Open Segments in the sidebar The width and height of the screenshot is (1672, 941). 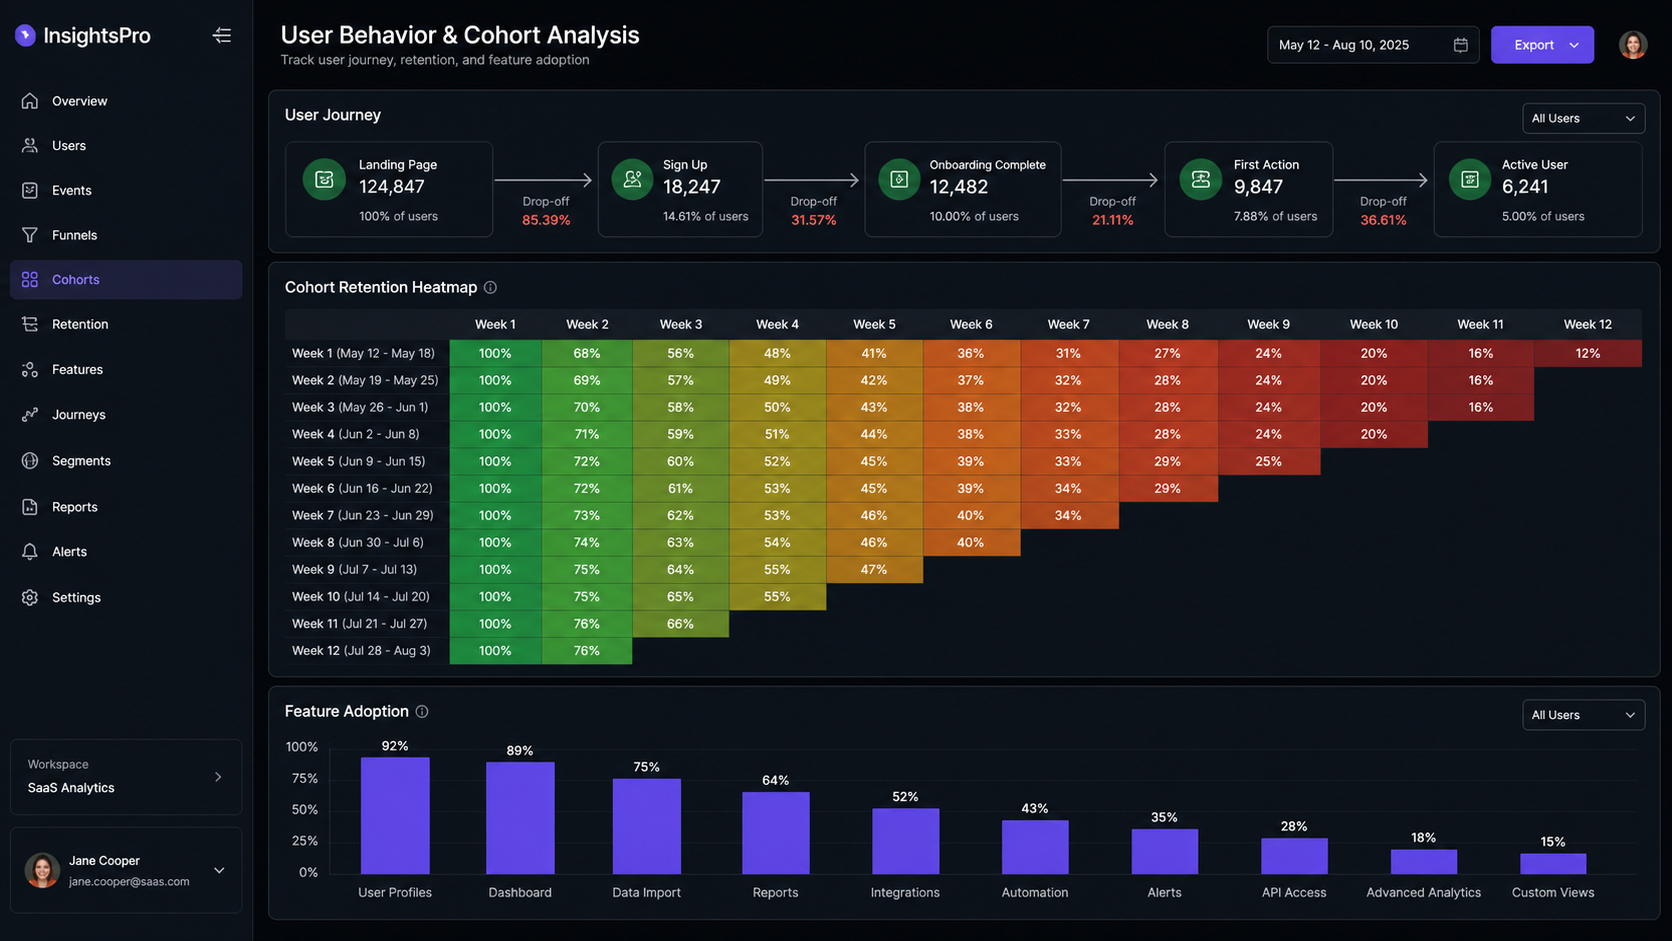pyautogui.click(x=126, y=461)
